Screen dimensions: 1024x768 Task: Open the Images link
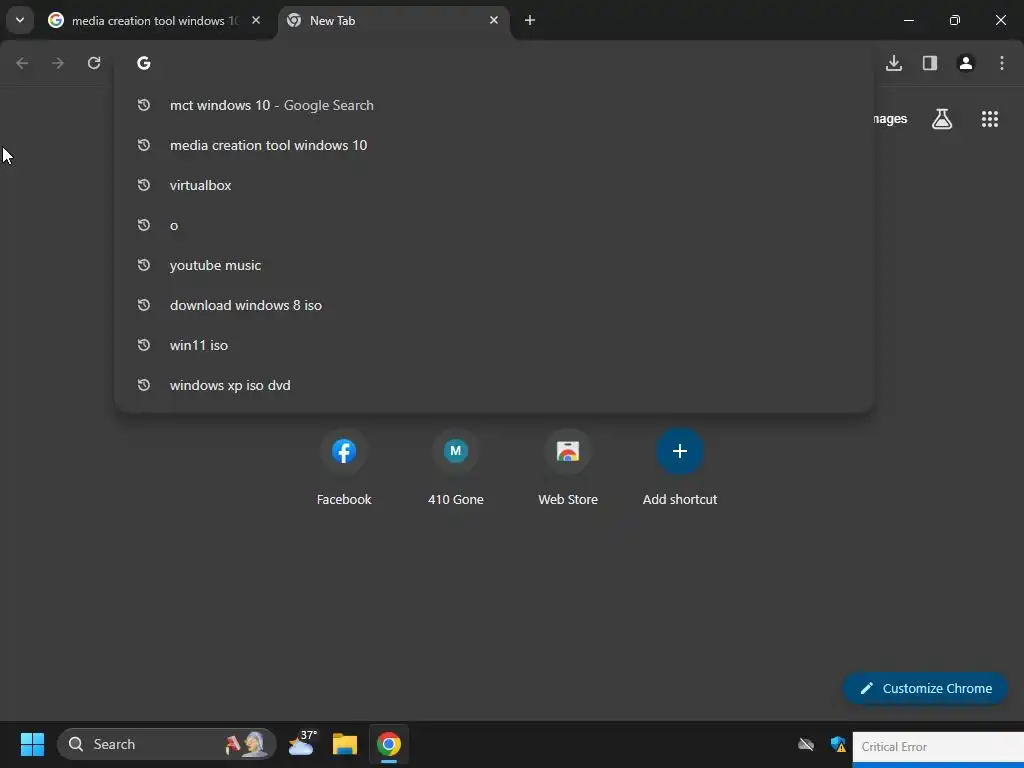[890, 119]
